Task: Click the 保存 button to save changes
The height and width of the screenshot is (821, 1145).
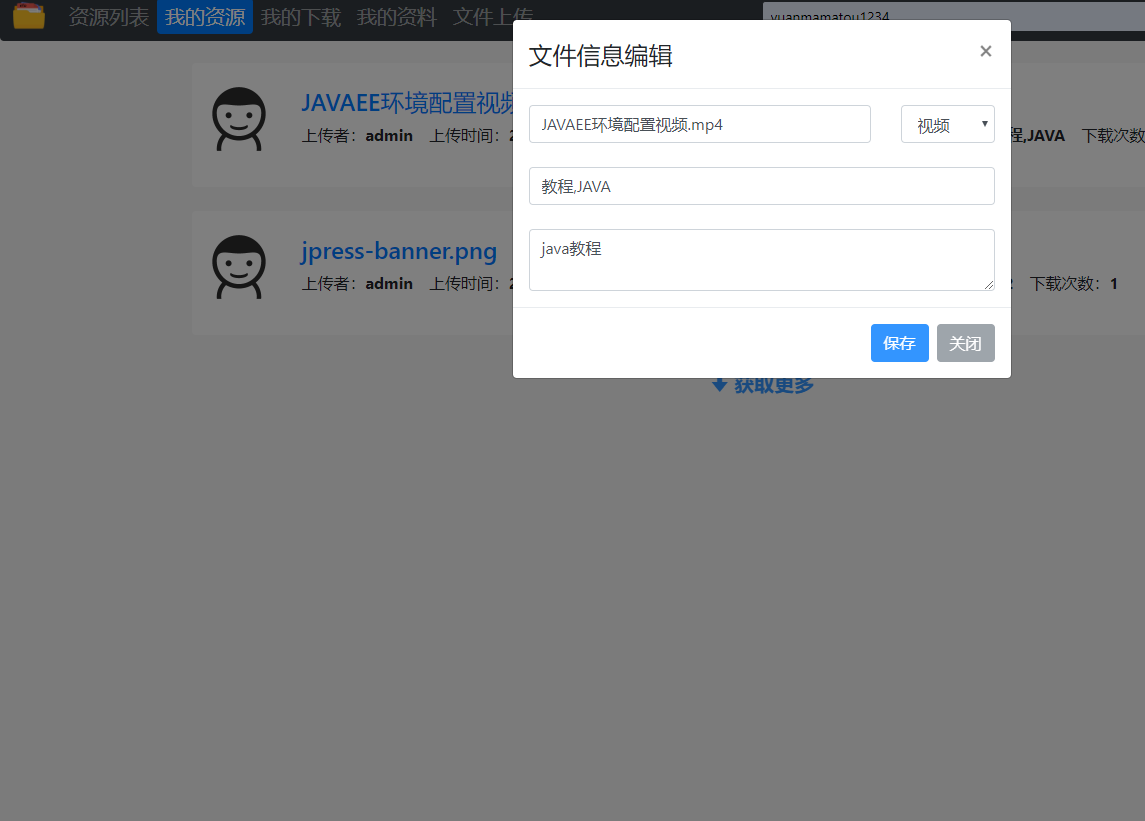Action: [899, 343]
